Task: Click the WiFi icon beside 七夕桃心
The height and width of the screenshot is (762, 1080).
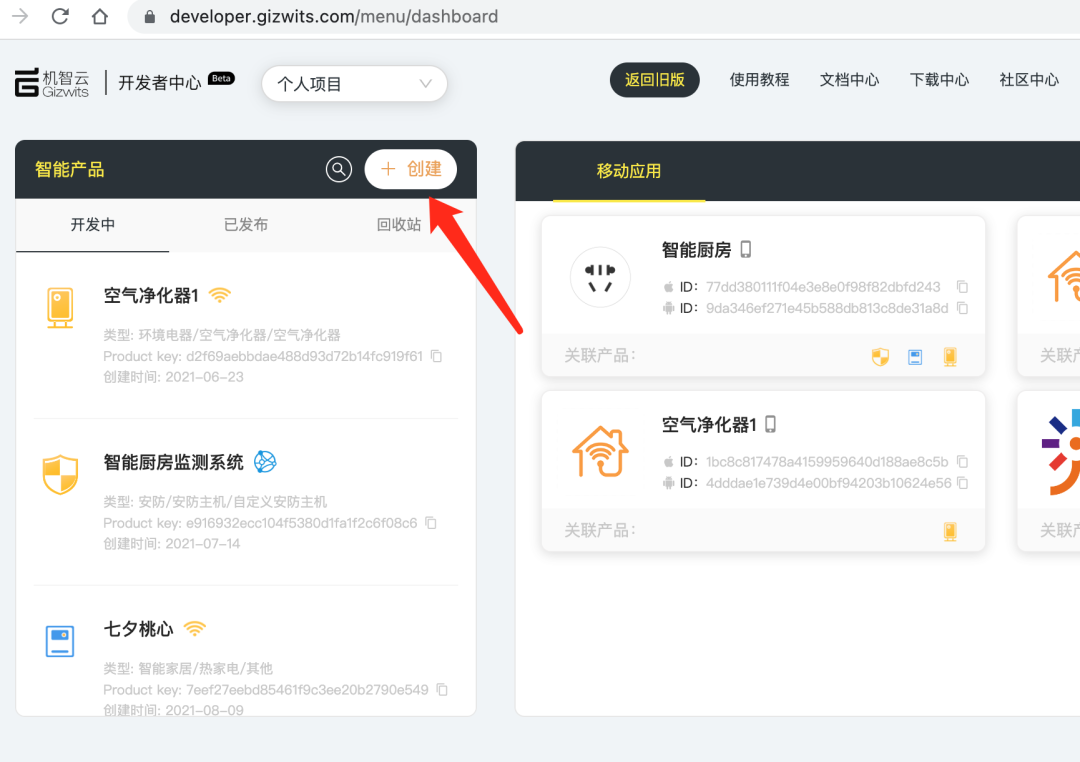Action: (194, 628)
